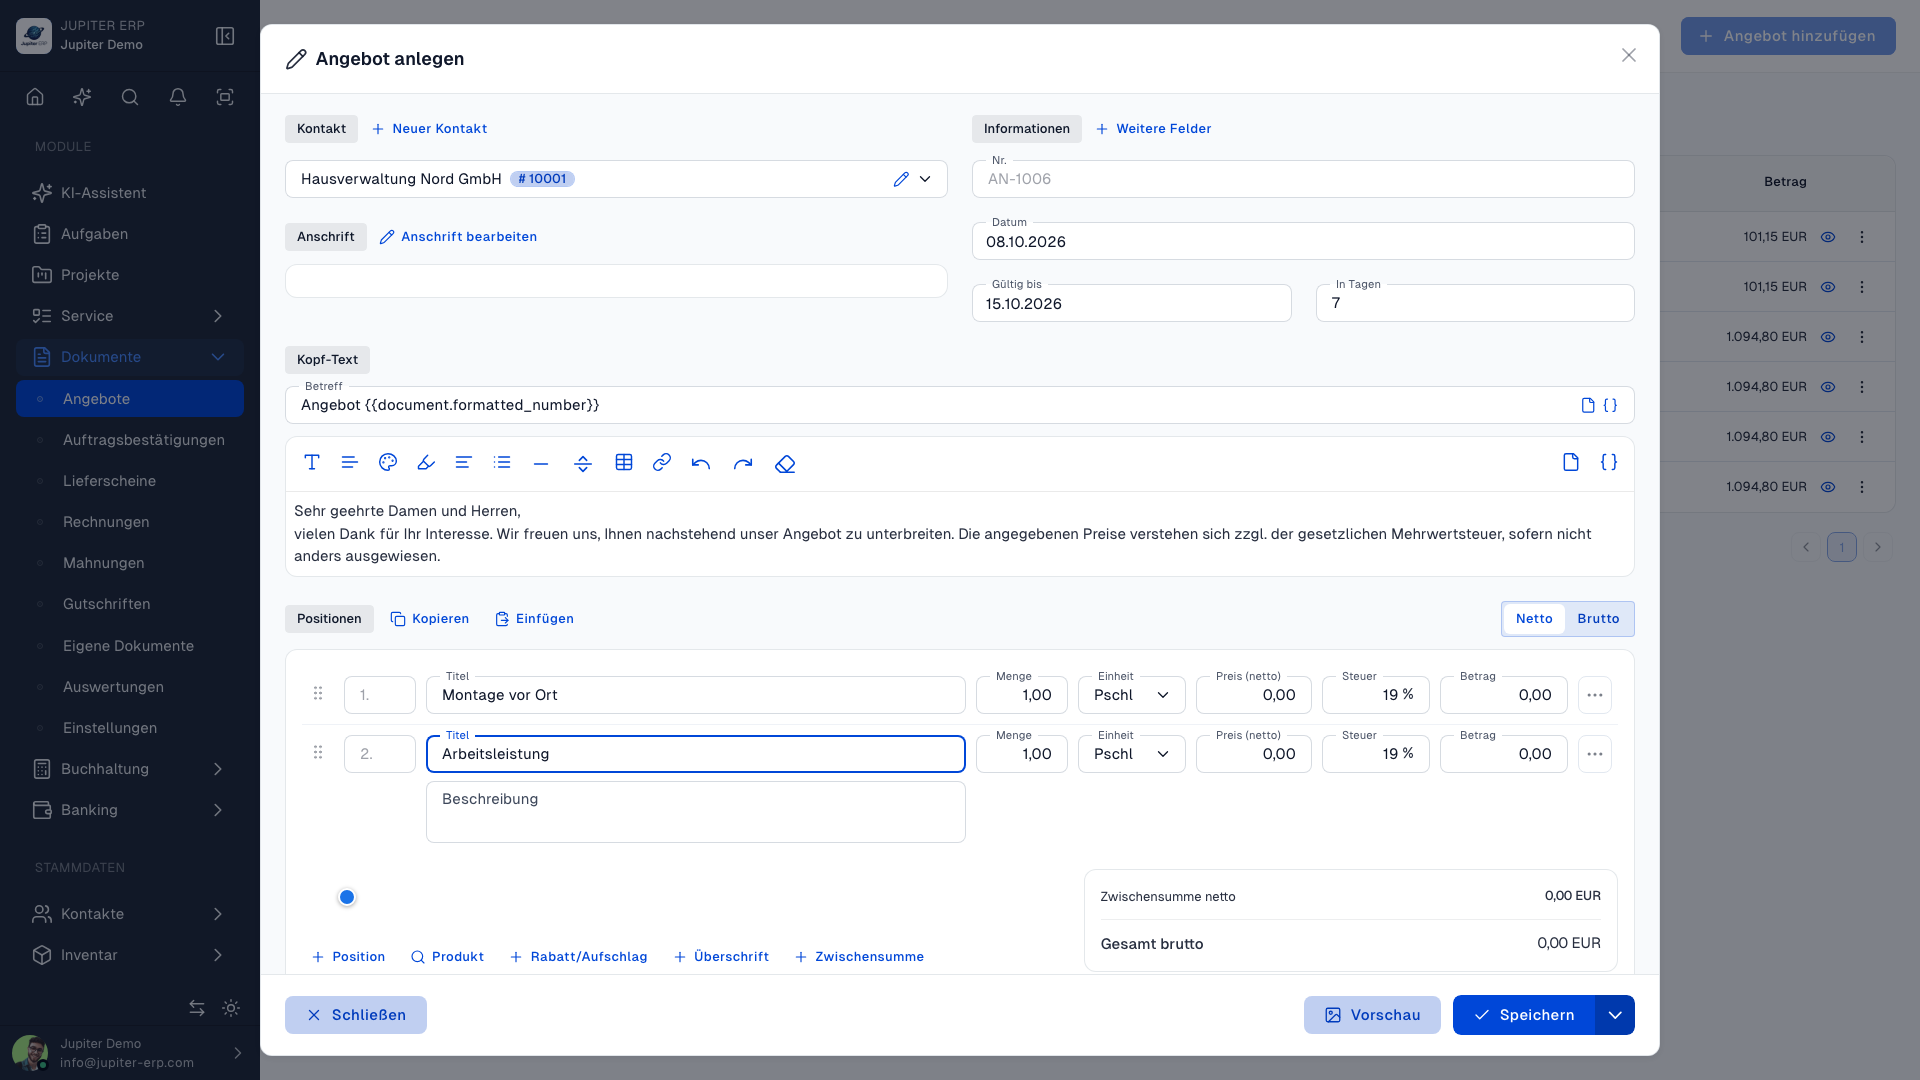1920x1080 pixels.
Task: Open text template icon in editor toolbar
Action: click(x=1571, y=462)
